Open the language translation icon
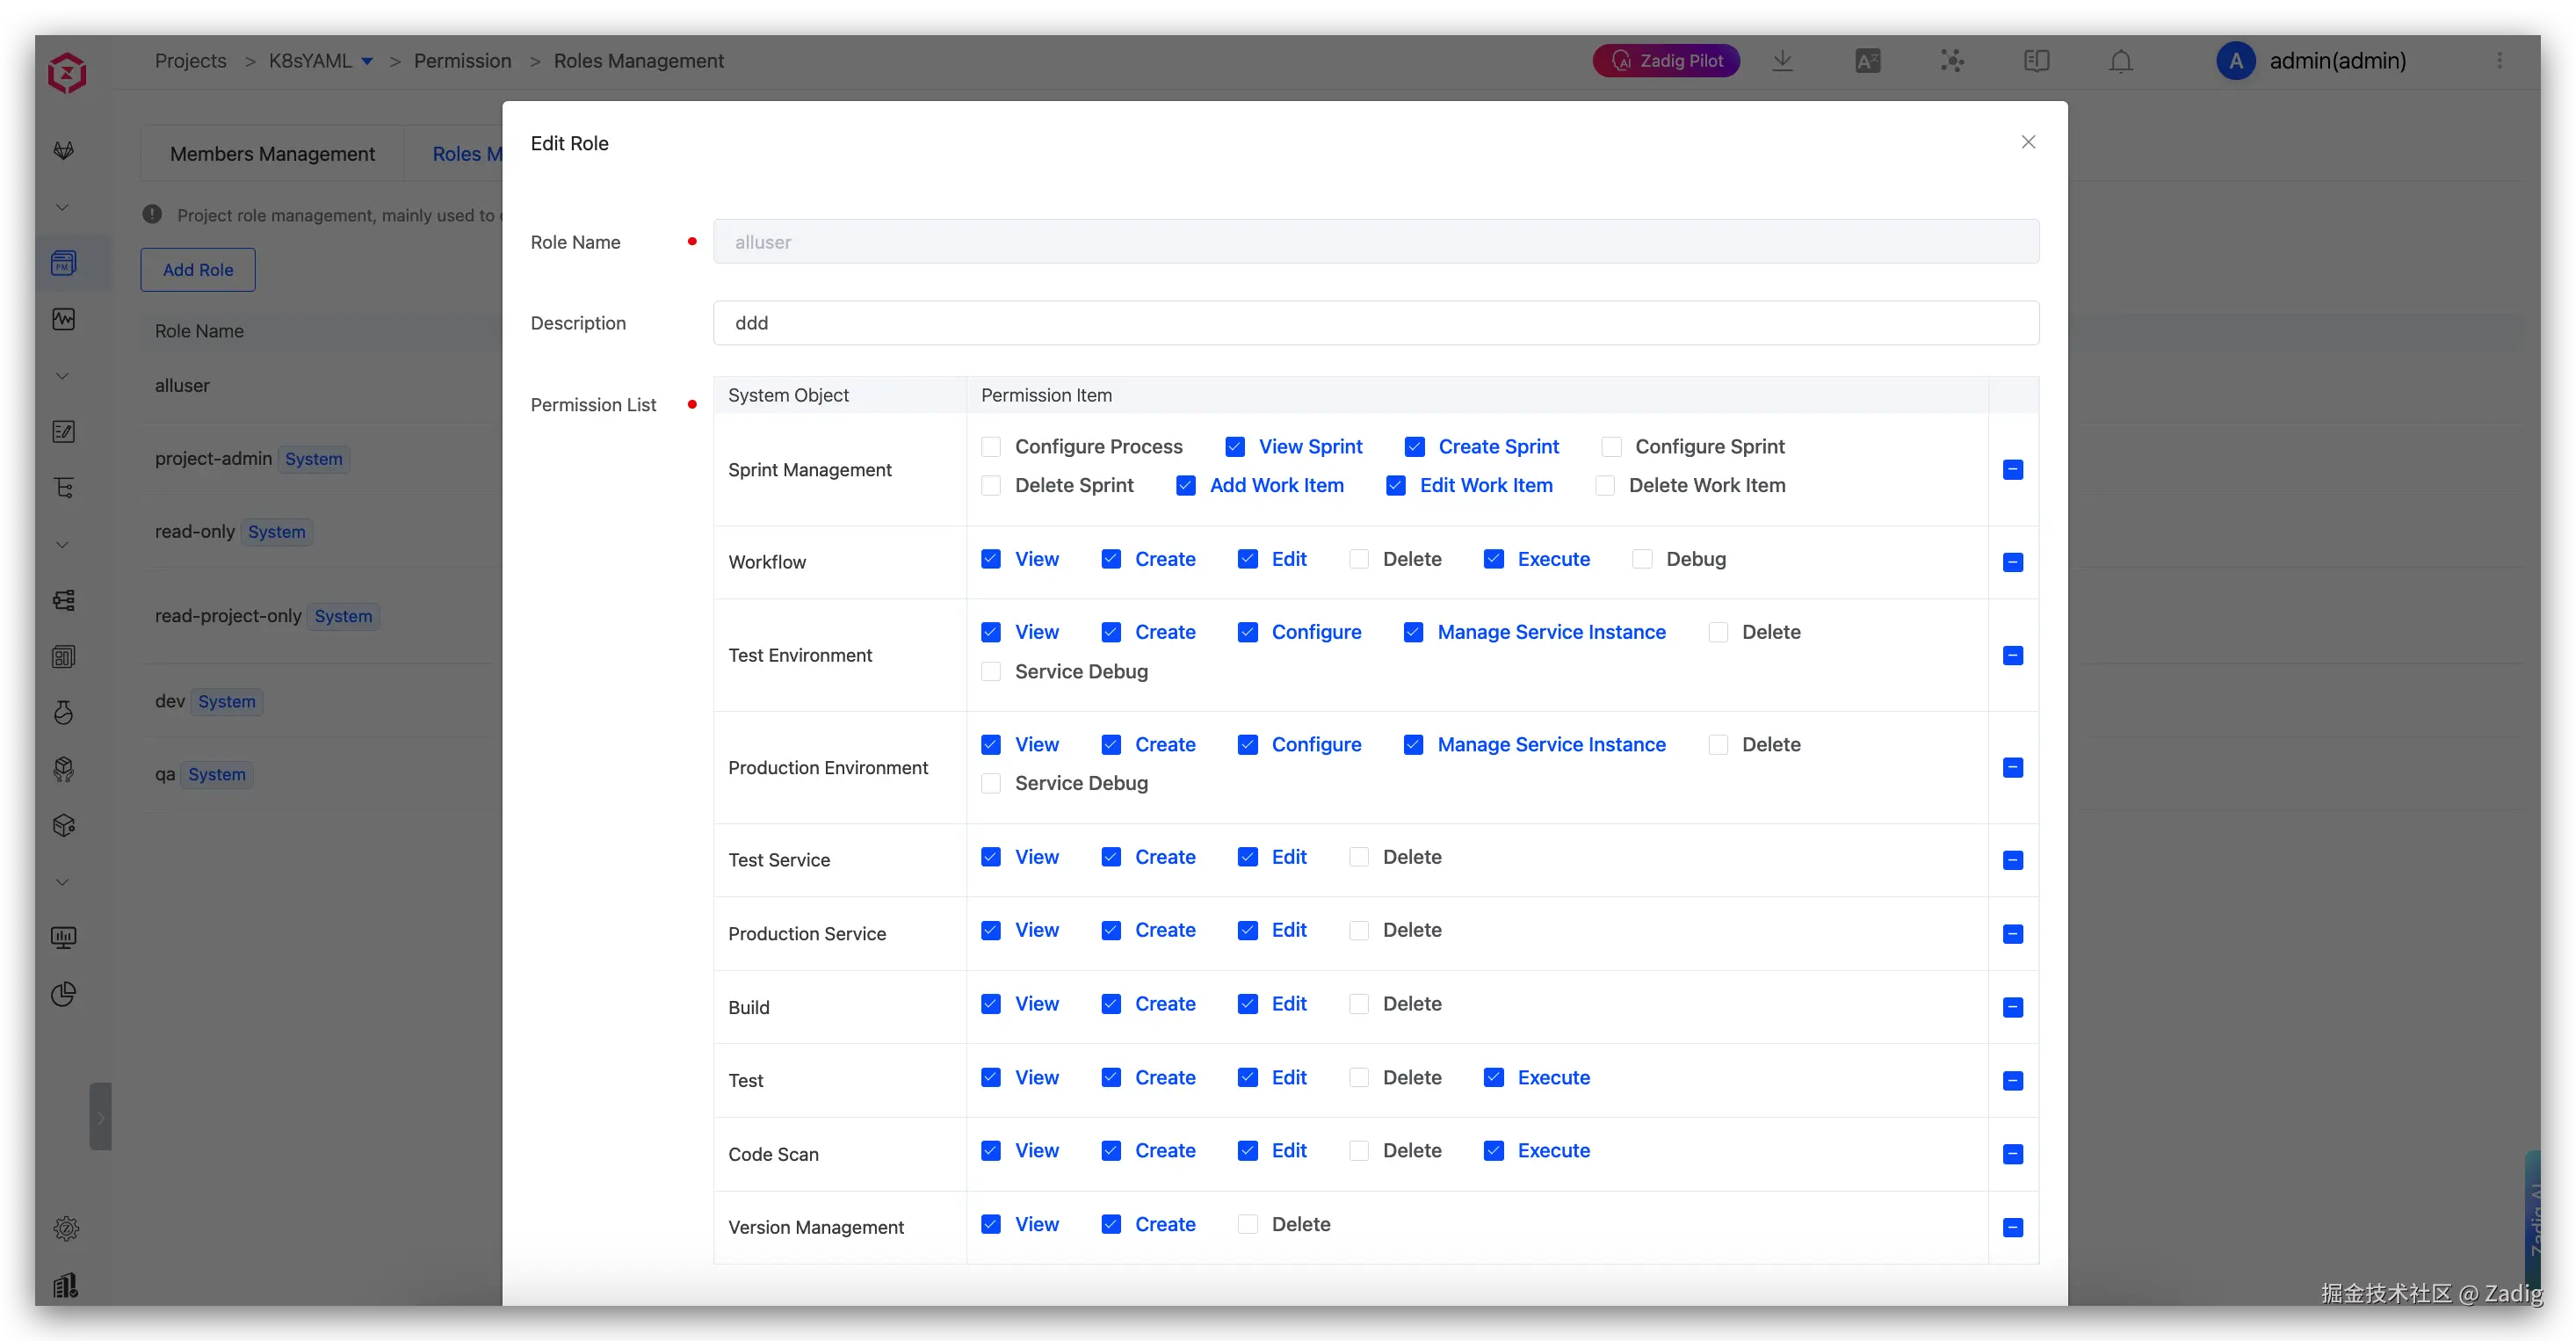The image size is (2576, 1341). coord(1867,61)
